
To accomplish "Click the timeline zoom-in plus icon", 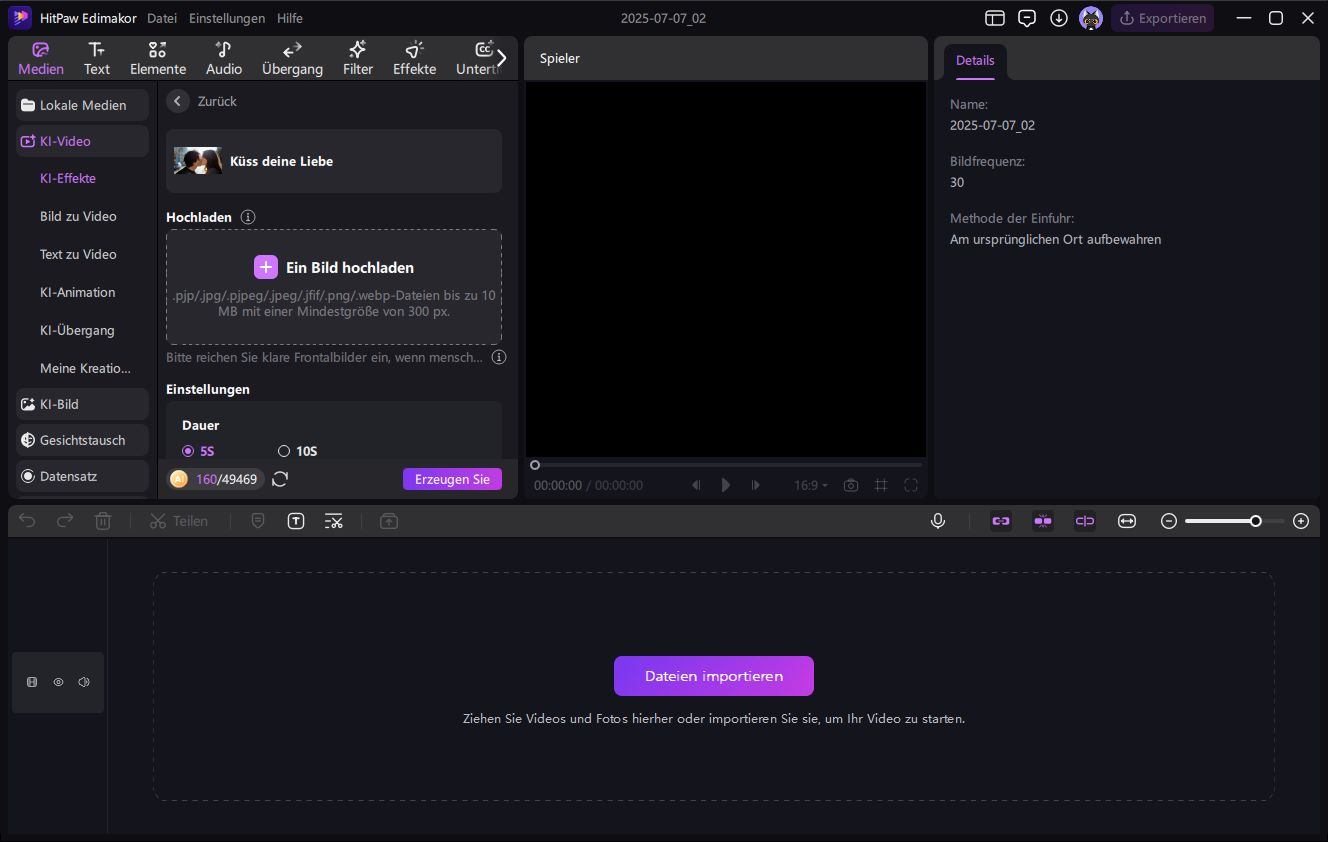I will pos(1301,521).
